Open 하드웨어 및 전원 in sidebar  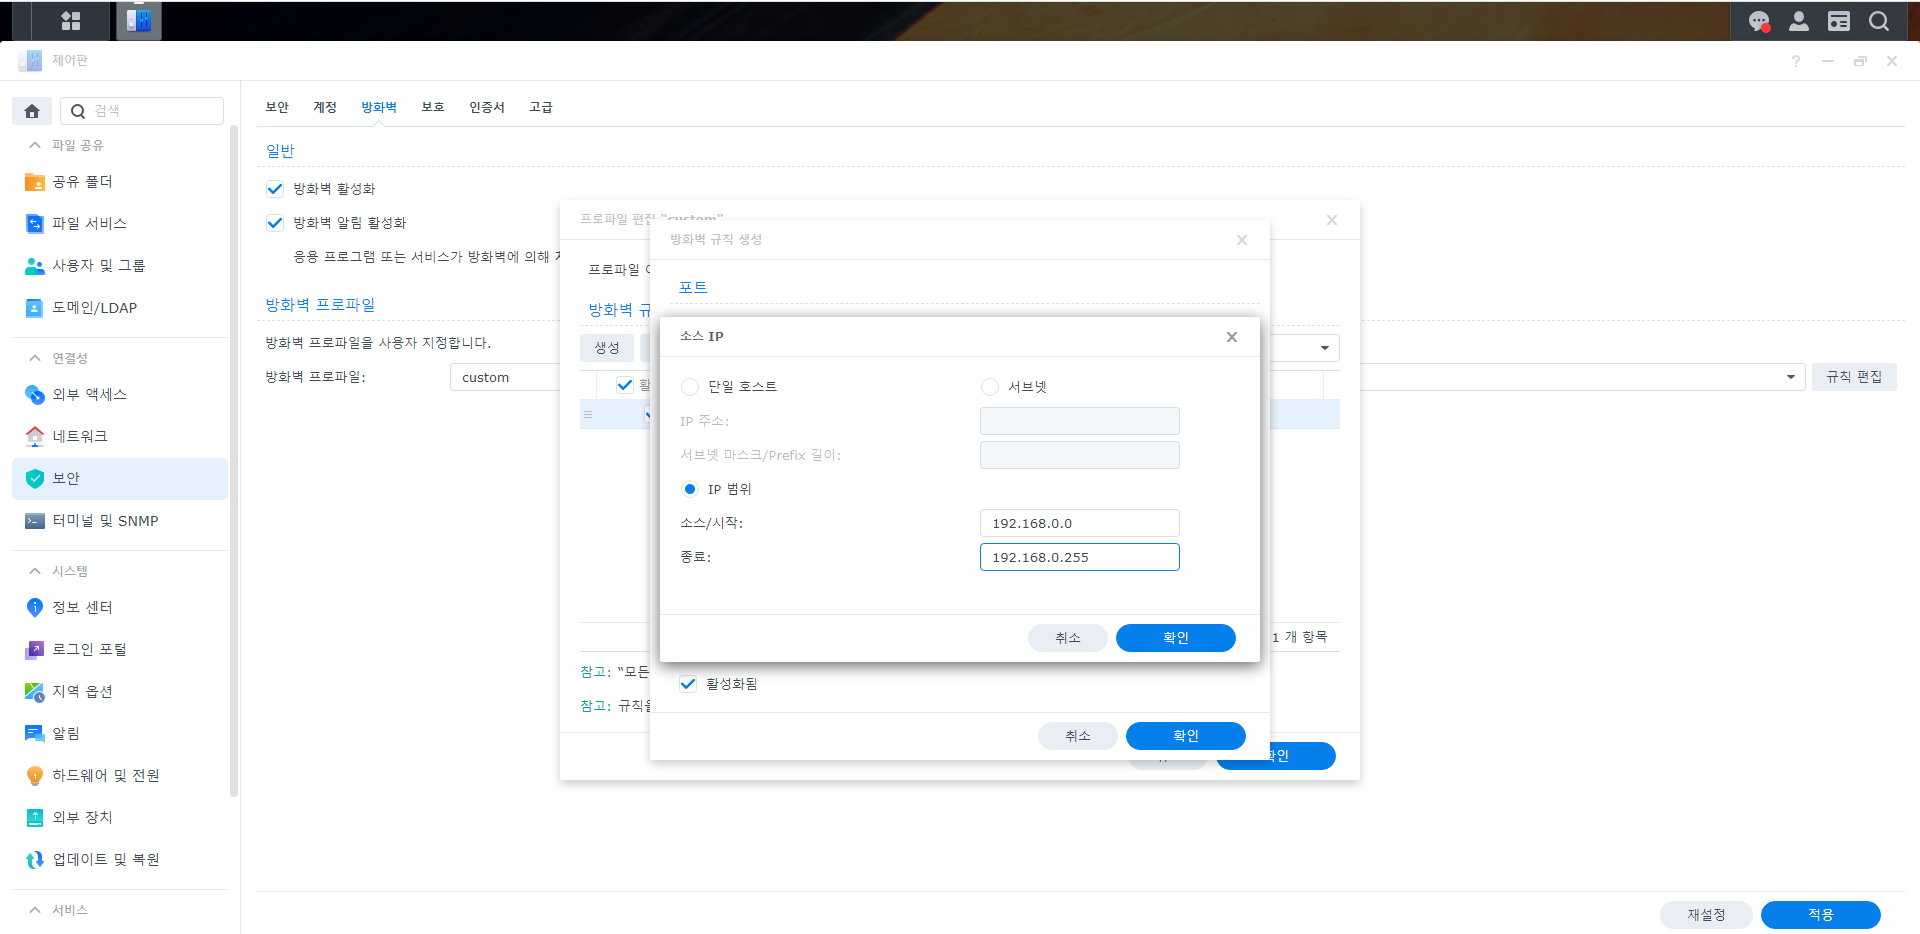(x=120, y=776)
